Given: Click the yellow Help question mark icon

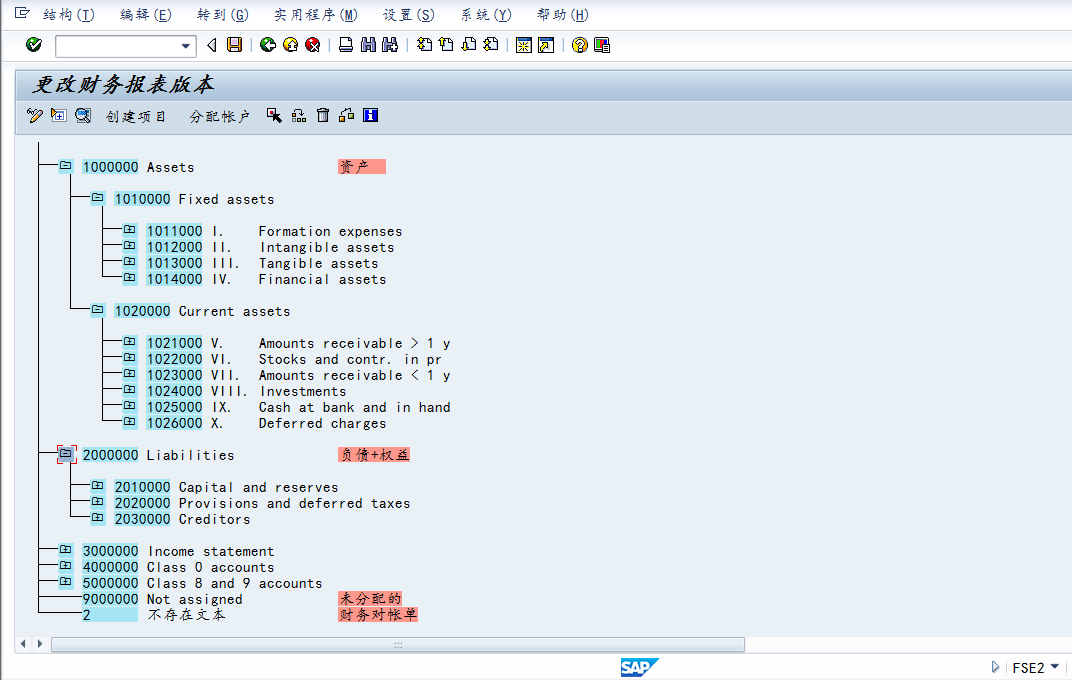Looking at the screenshot, I should pyautogui.click(x=580, y=45).
